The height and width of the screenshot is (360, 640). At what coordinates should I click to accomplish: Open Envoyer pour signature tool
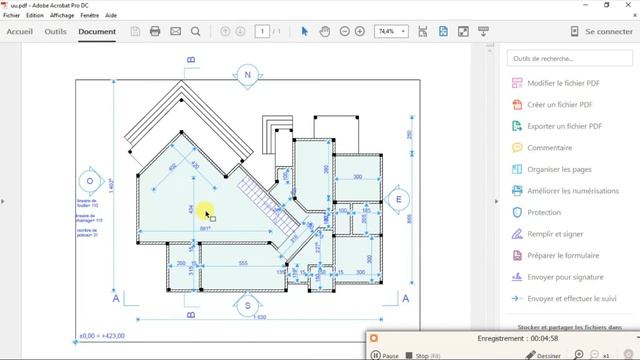coord(558,277)
